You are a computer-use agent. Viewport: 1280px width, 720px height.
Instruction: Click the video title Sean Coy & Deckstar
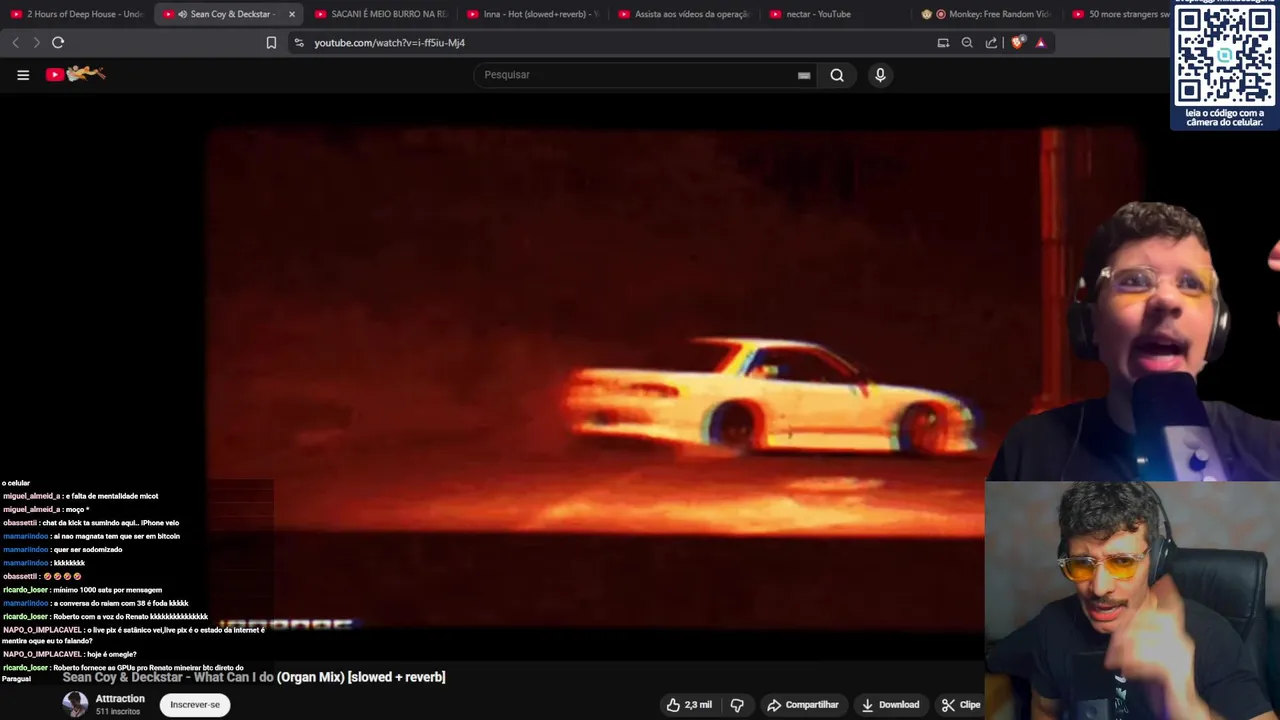254,677
